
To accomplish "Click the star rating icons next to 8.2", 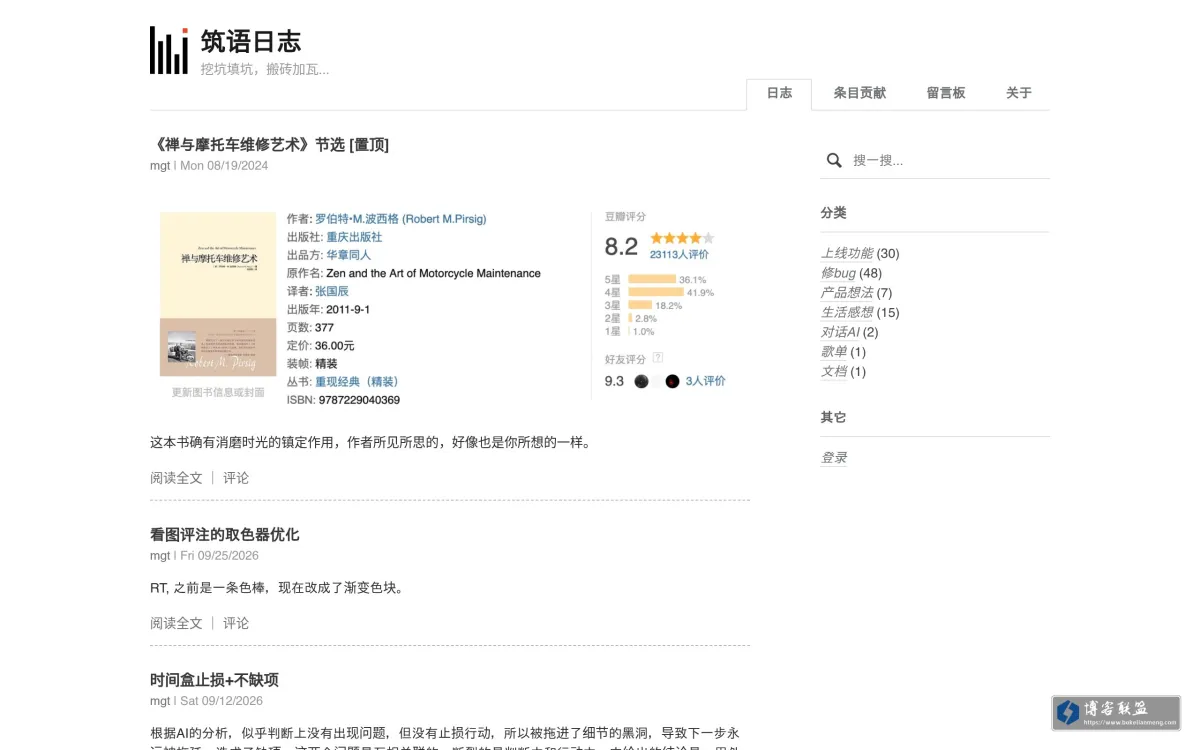I will (x=682, y=238).
